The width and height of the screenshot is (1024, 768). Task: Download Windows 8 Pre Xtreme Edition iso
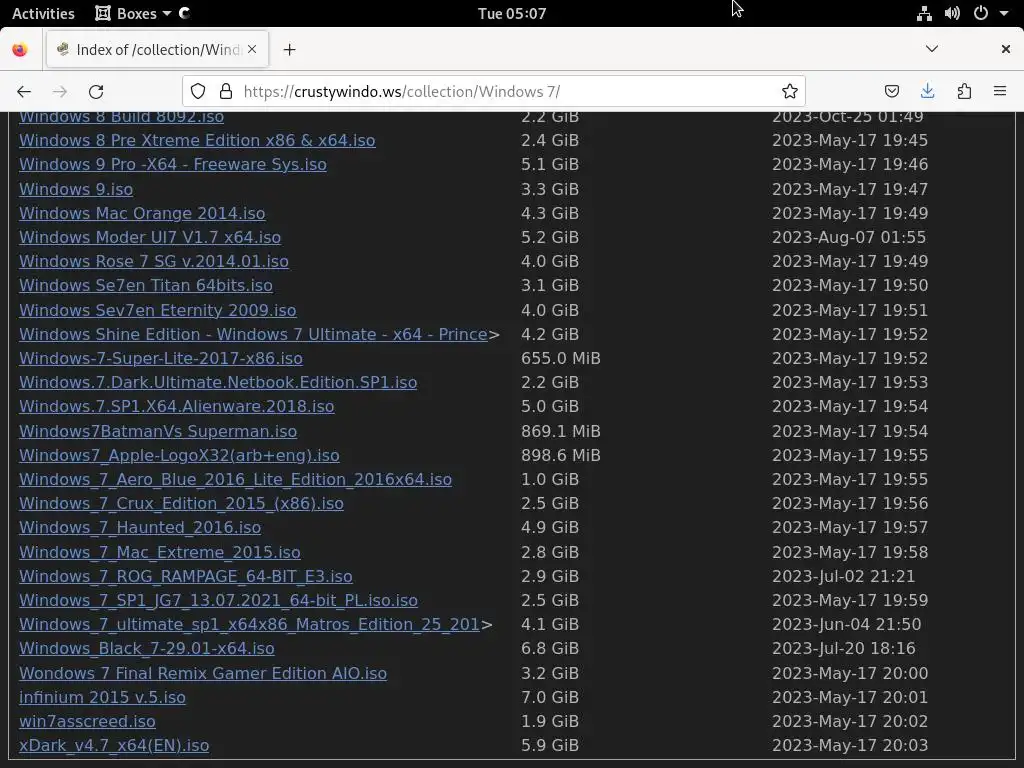click(x=197, y=140)
